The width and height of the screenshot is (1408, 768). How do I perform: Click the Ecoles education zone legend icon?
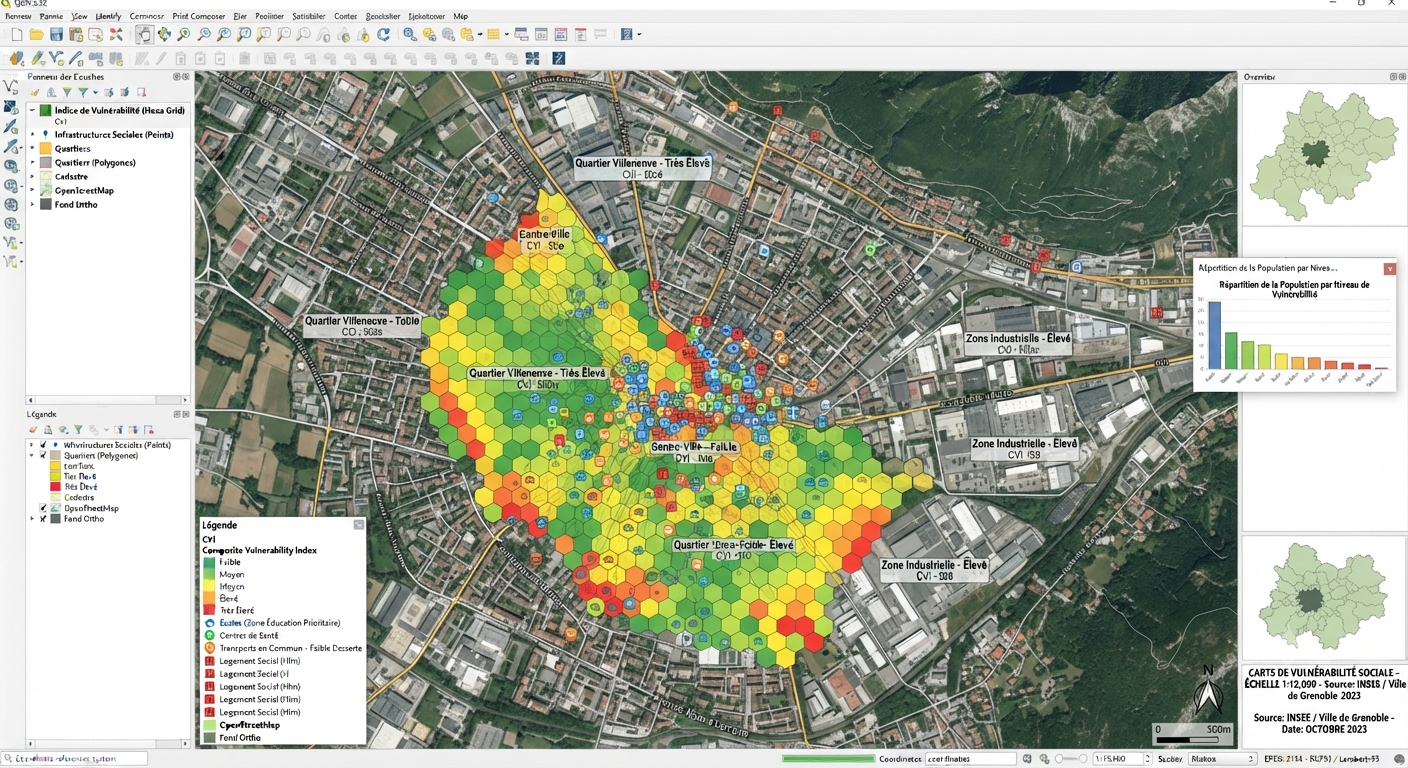(x=209, y=623)
